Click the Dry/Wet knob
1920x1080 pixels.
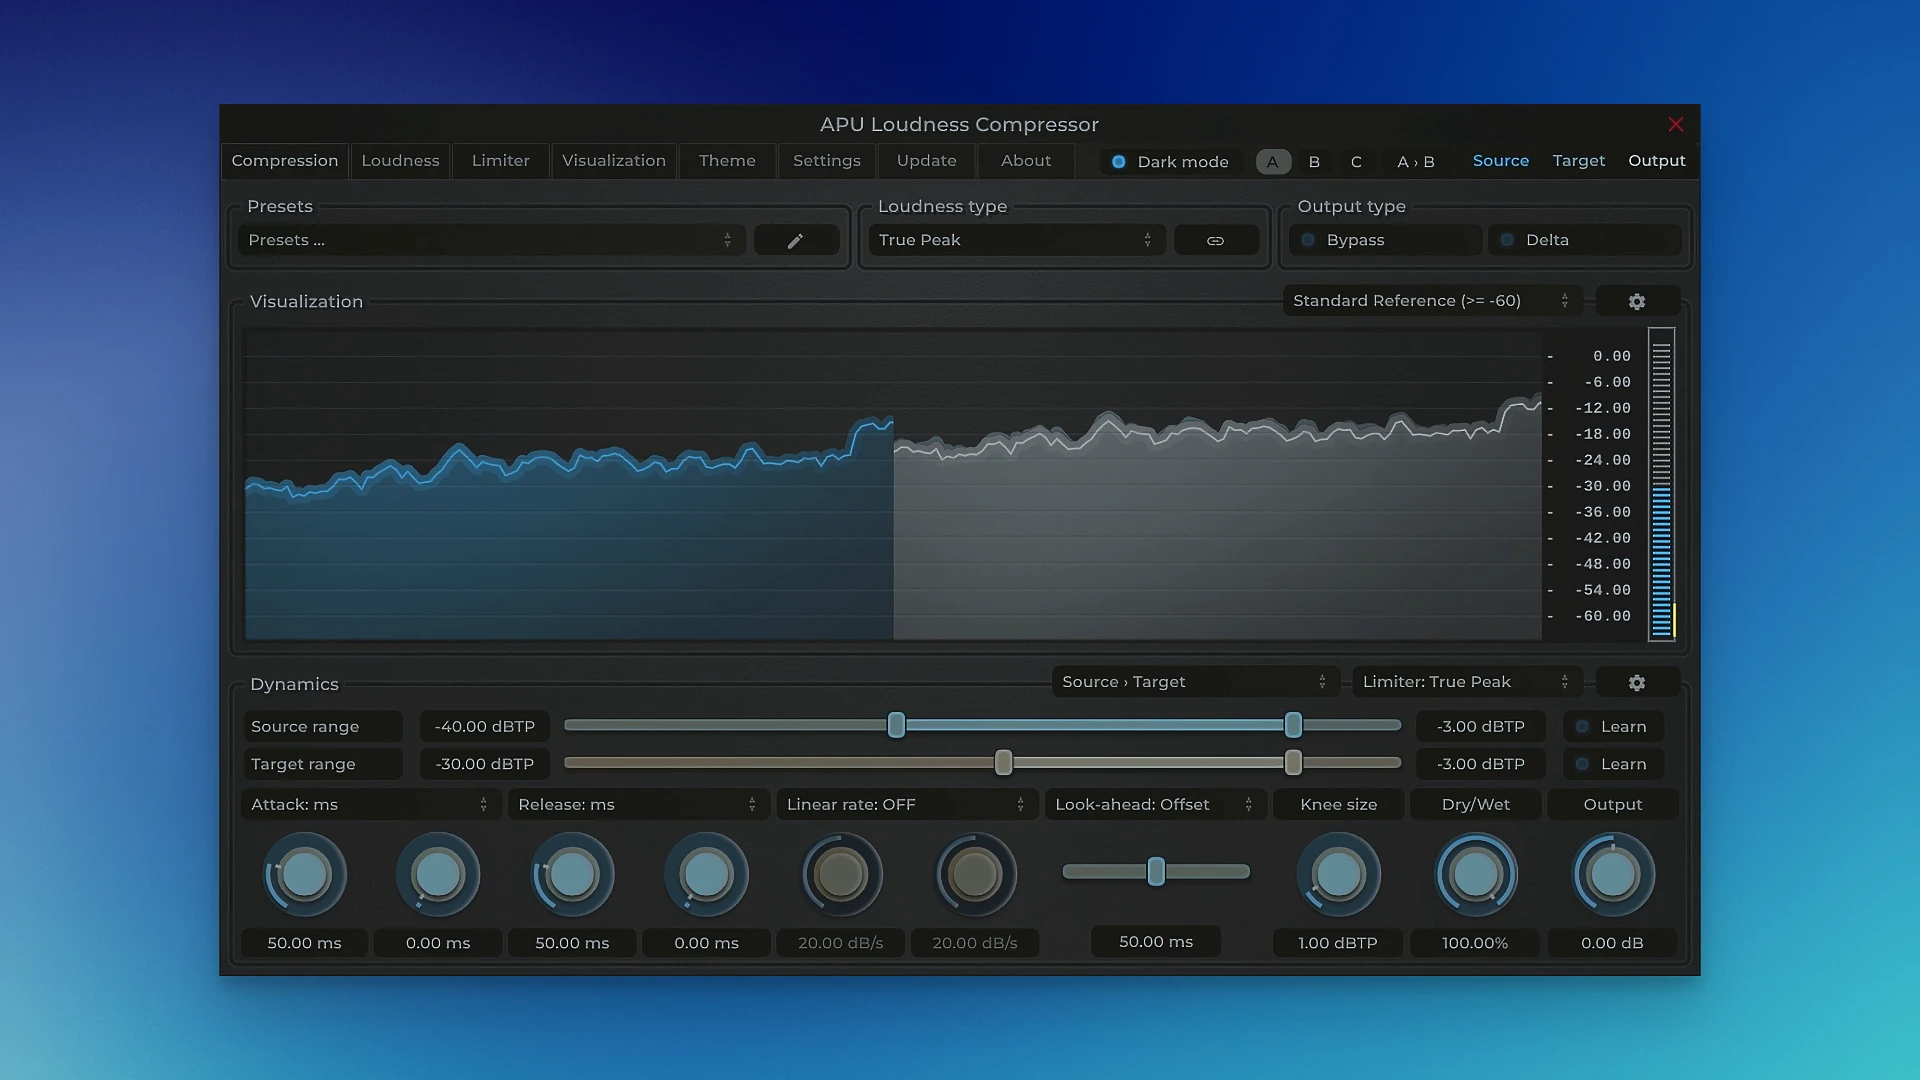(1475, 874)
